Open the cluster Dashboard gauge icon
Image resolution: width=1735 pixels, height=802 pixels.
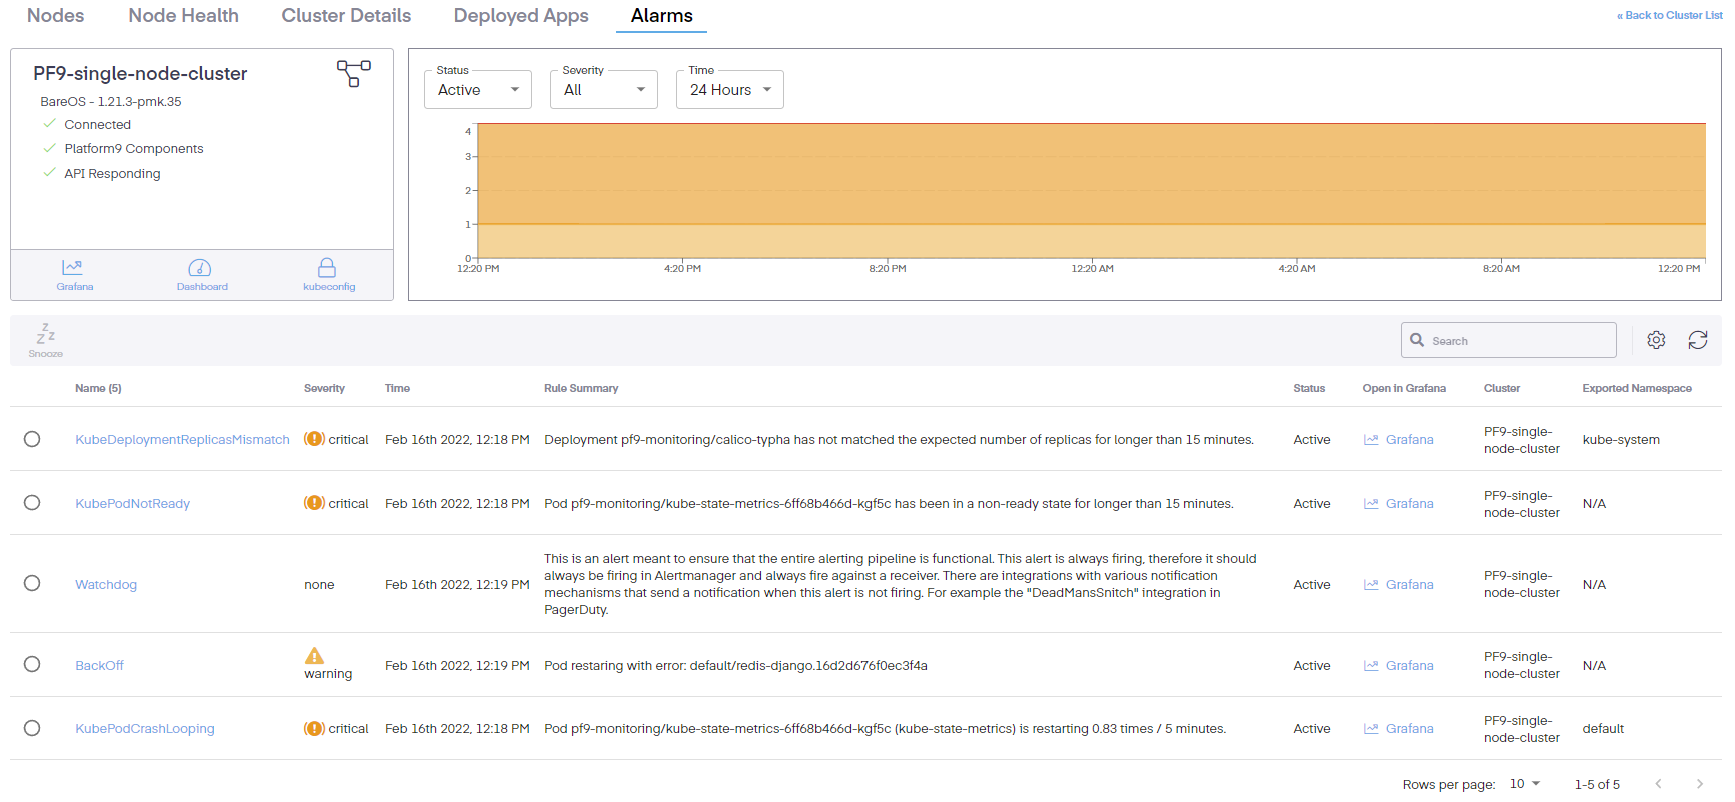[x=201, y=268]
